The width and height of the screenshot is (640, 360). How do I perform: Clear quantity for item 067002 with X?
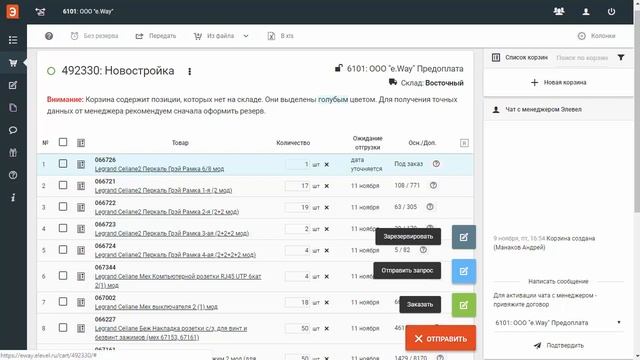[327, 302]
